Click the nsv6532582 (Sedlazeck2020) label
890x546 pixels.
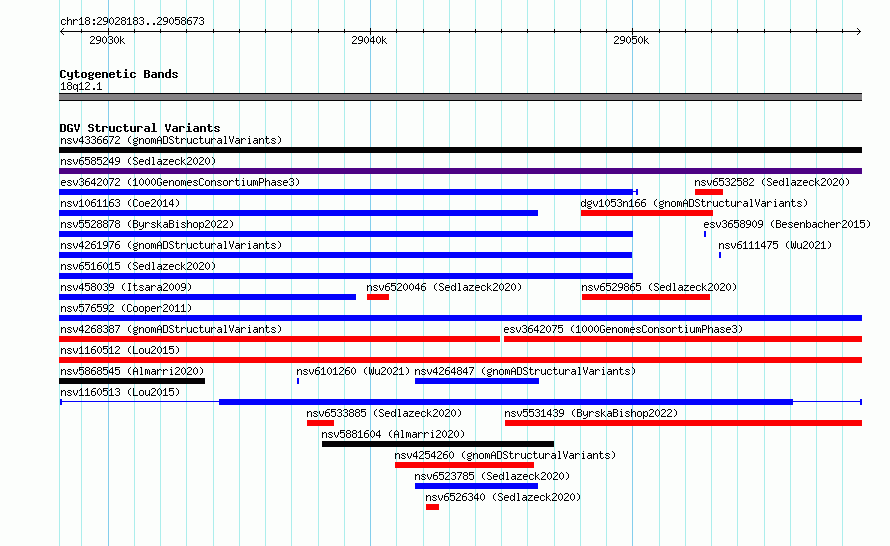click(772, 182)
